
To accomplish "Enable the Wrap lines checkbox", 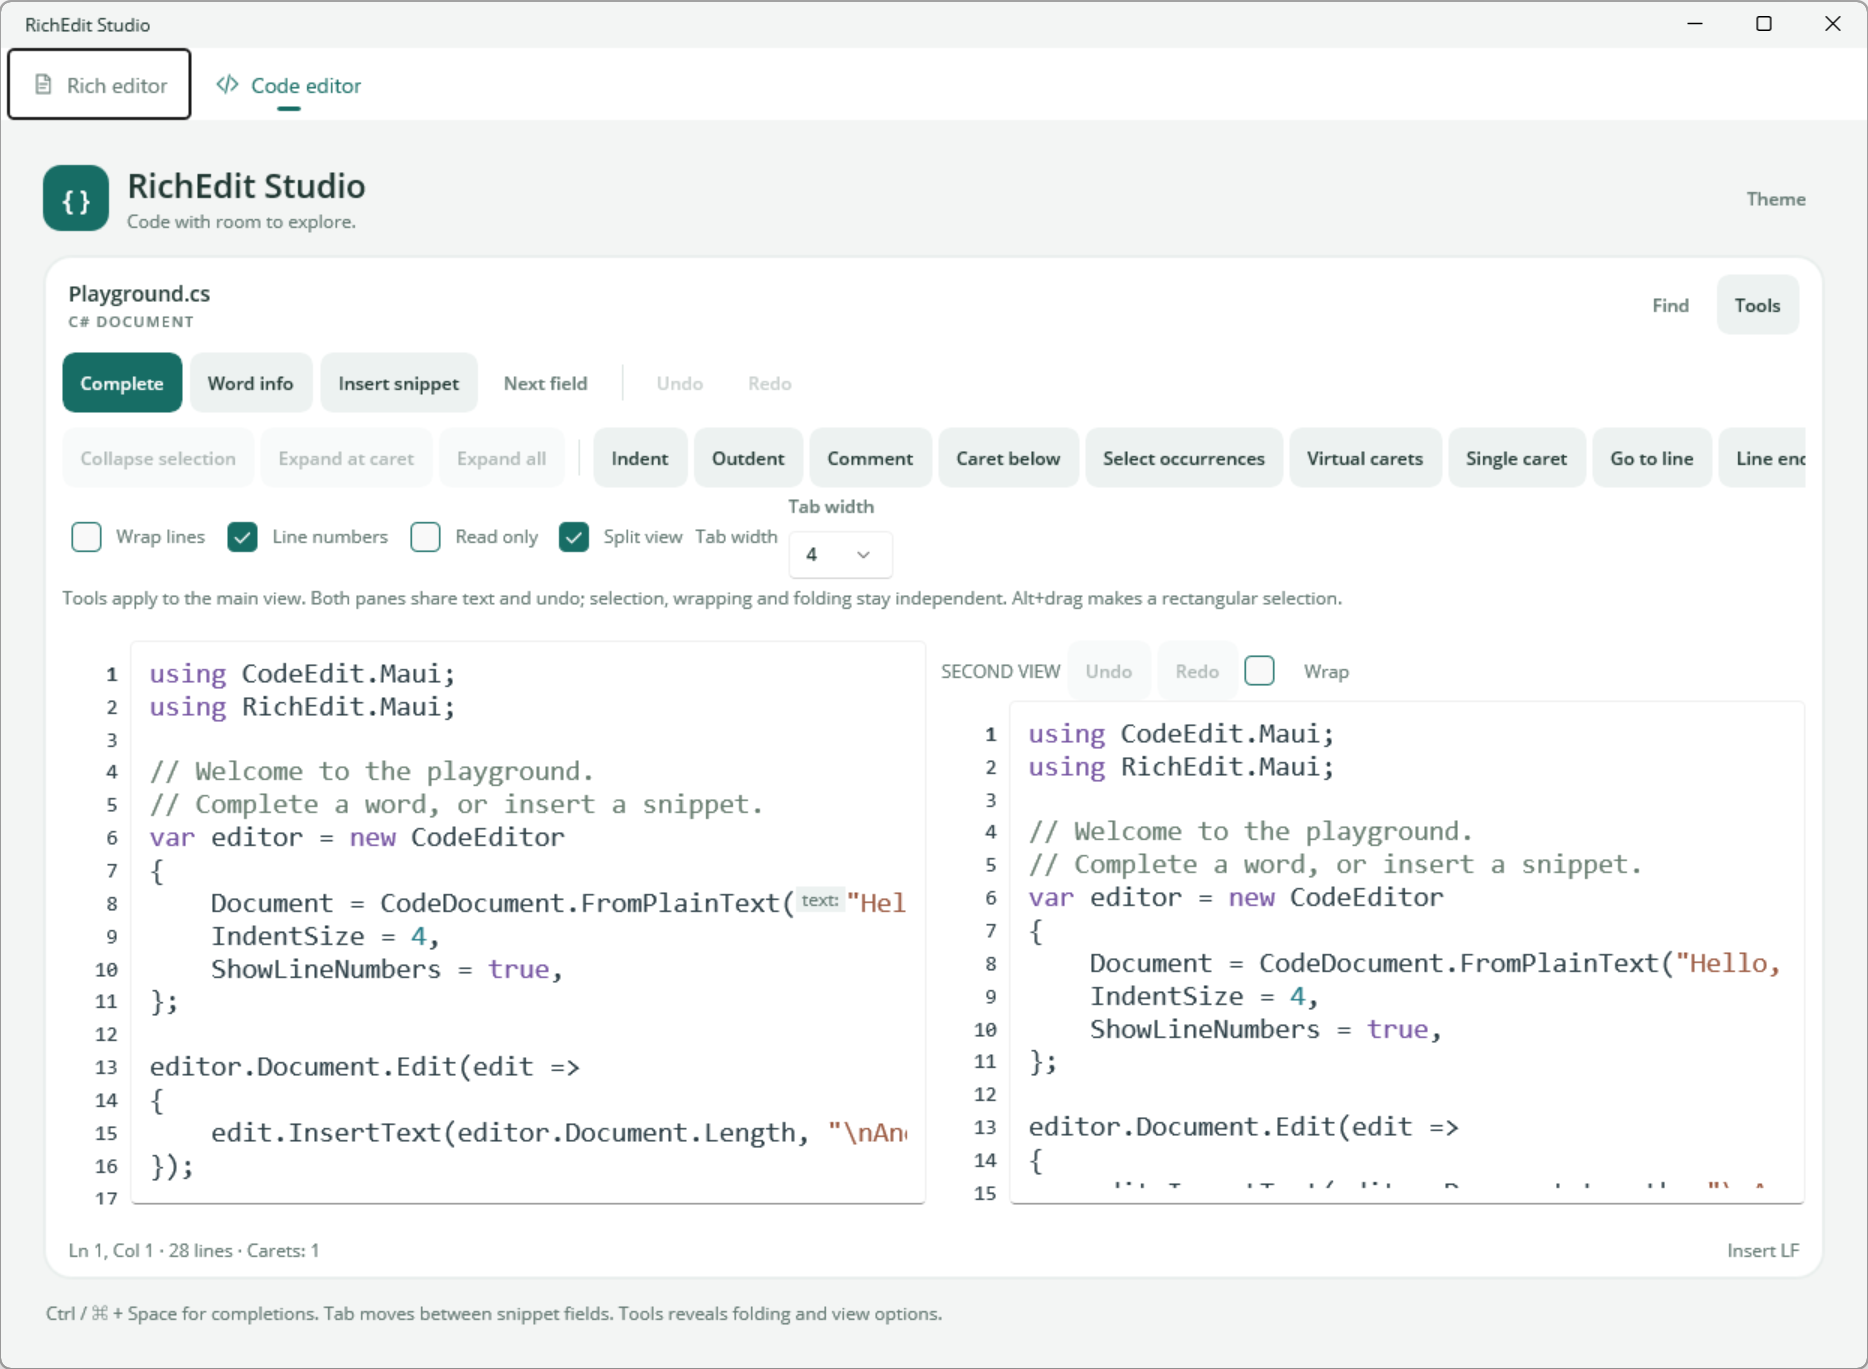I will point(87,537).
